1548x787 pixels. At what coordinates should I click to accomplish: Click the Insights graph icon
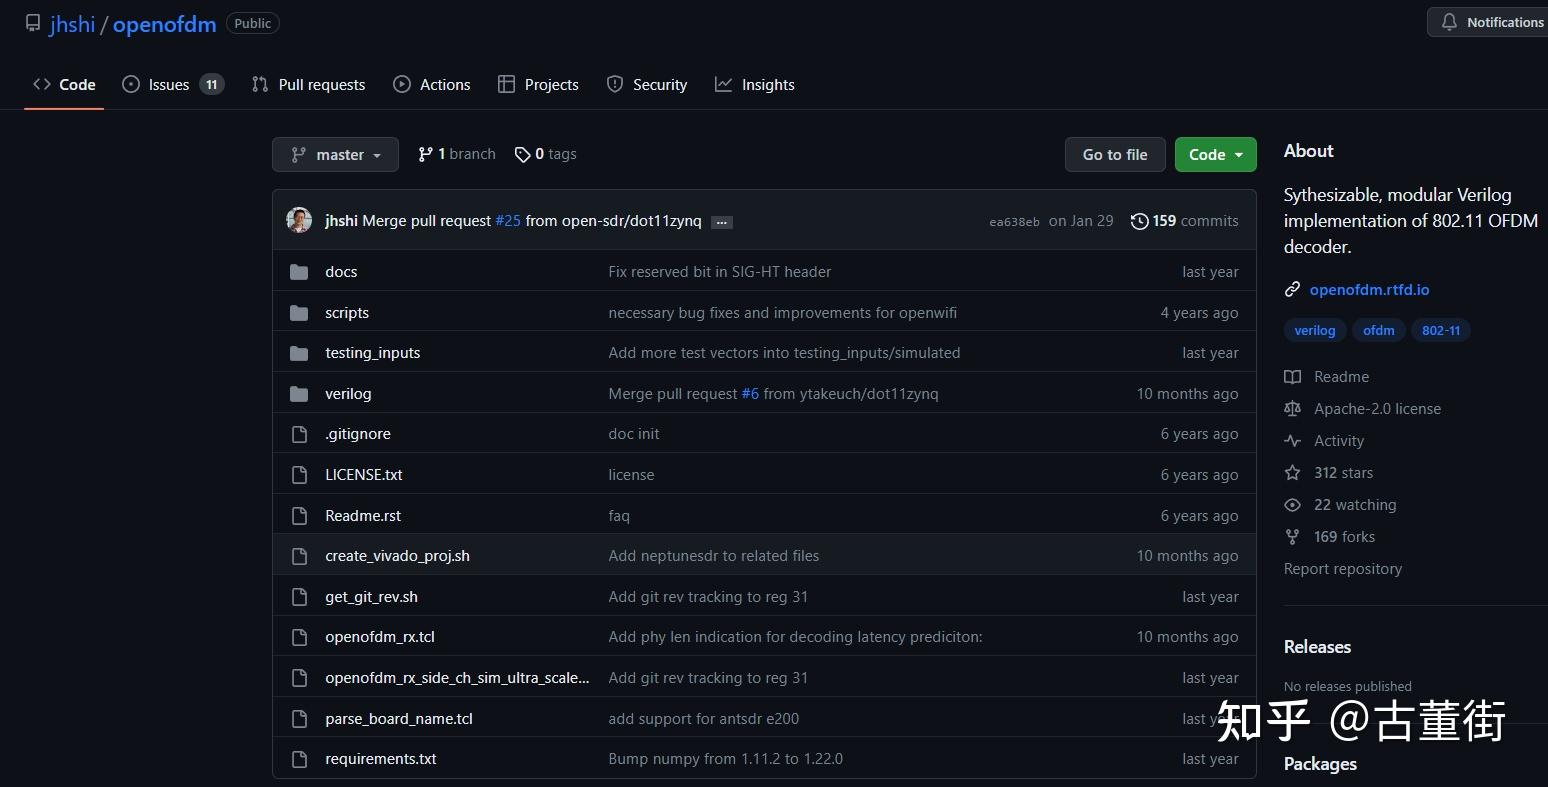pyautogui.click(x=723, y=84)
